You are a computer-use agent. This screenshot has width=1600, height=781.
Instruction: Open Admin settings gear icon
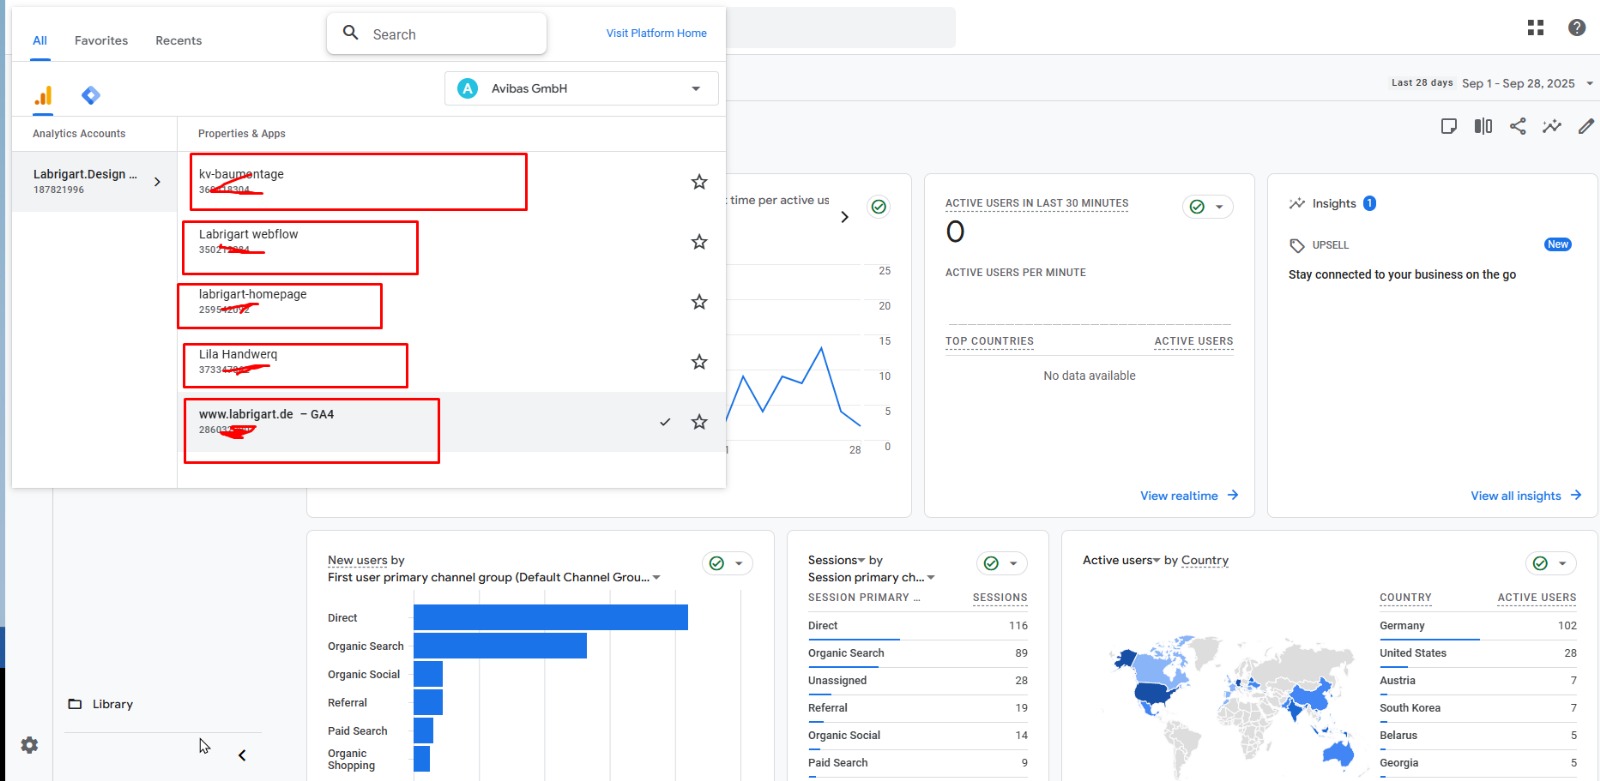(x=30, y=745)
